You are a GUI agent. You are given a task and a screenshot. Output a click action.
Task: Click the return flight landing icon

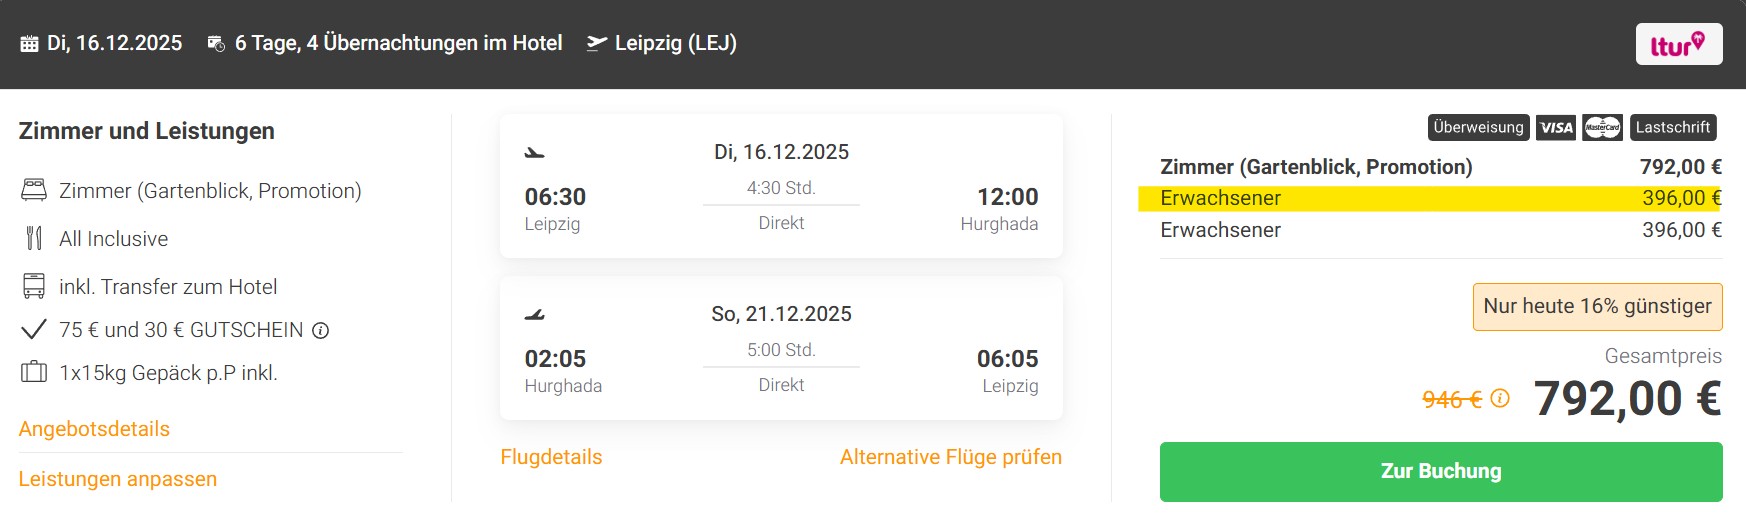(x=535, y=315)
